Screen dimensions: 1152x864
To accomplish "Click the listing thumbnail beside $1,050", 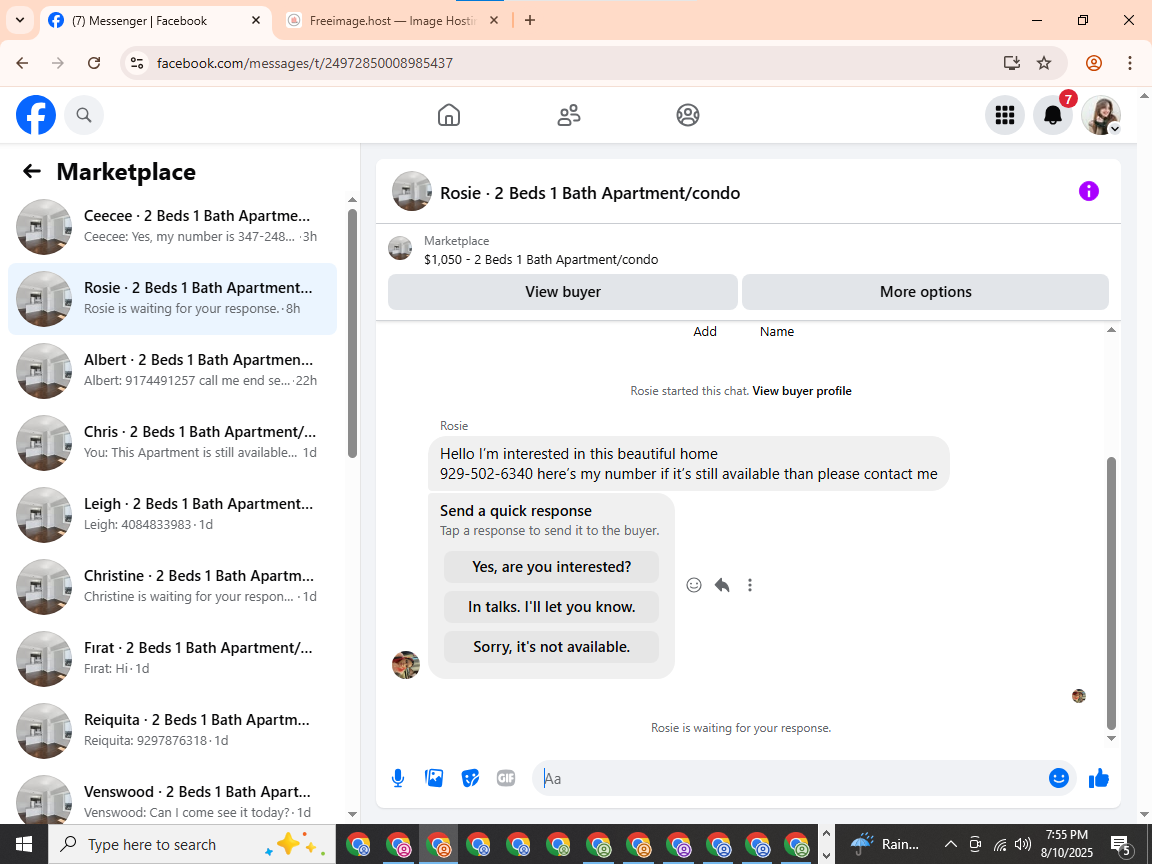I will pyautogui.click(x=400, y=248).
